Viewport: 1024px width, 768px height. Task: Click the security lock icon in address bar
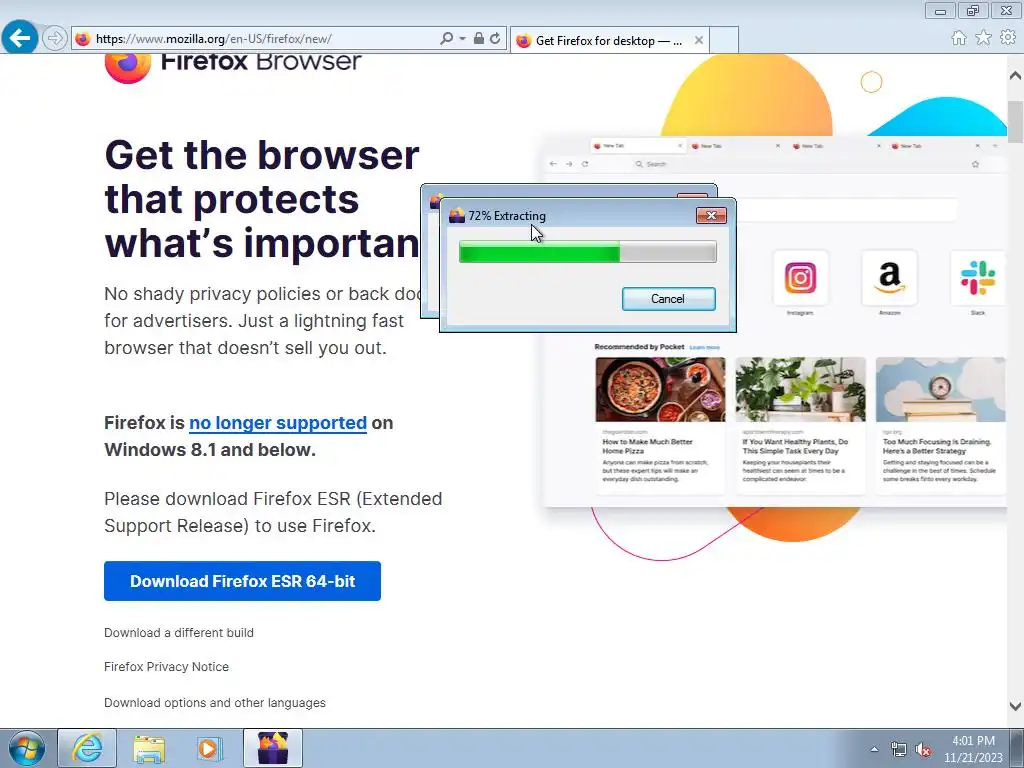(x=479, y=39)
